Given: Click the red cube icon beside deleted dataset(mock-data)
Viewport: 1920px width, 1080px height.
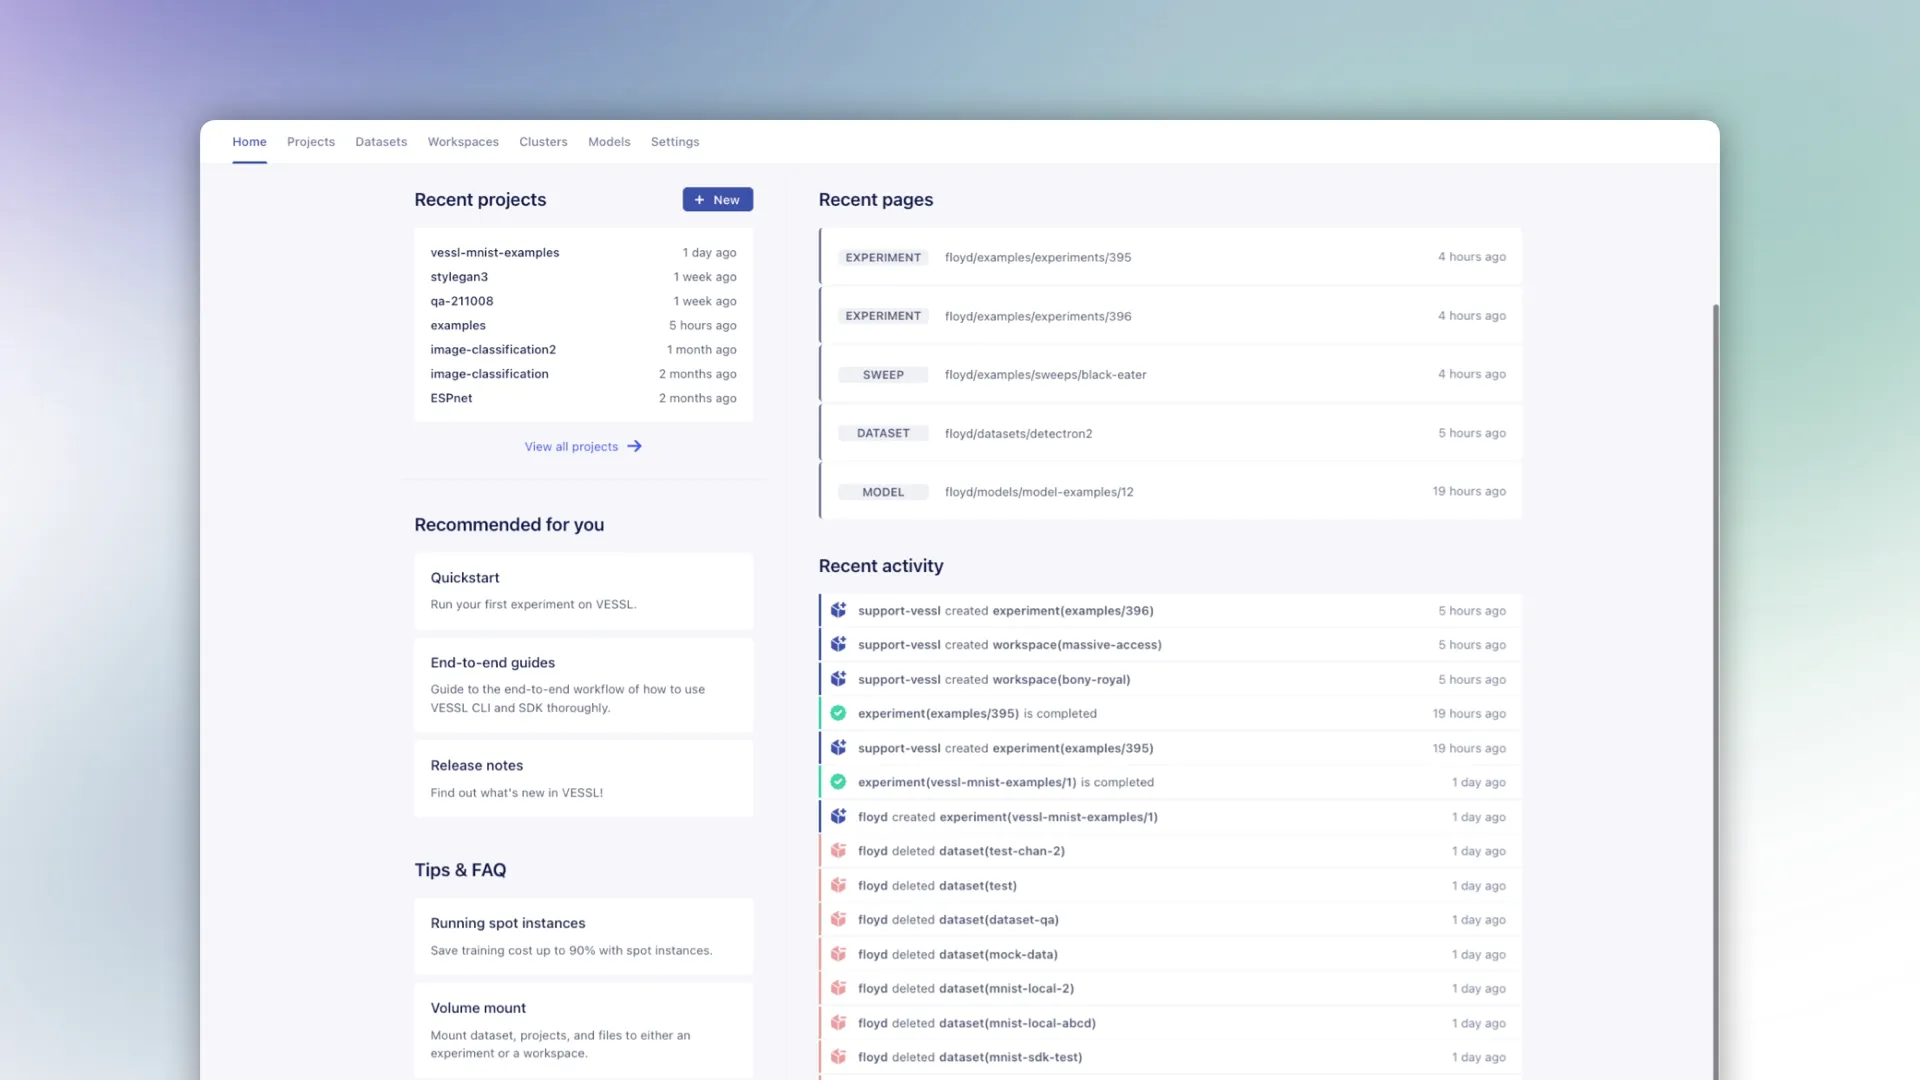Looking at the screenshot, I should click(x=838, y=954).
